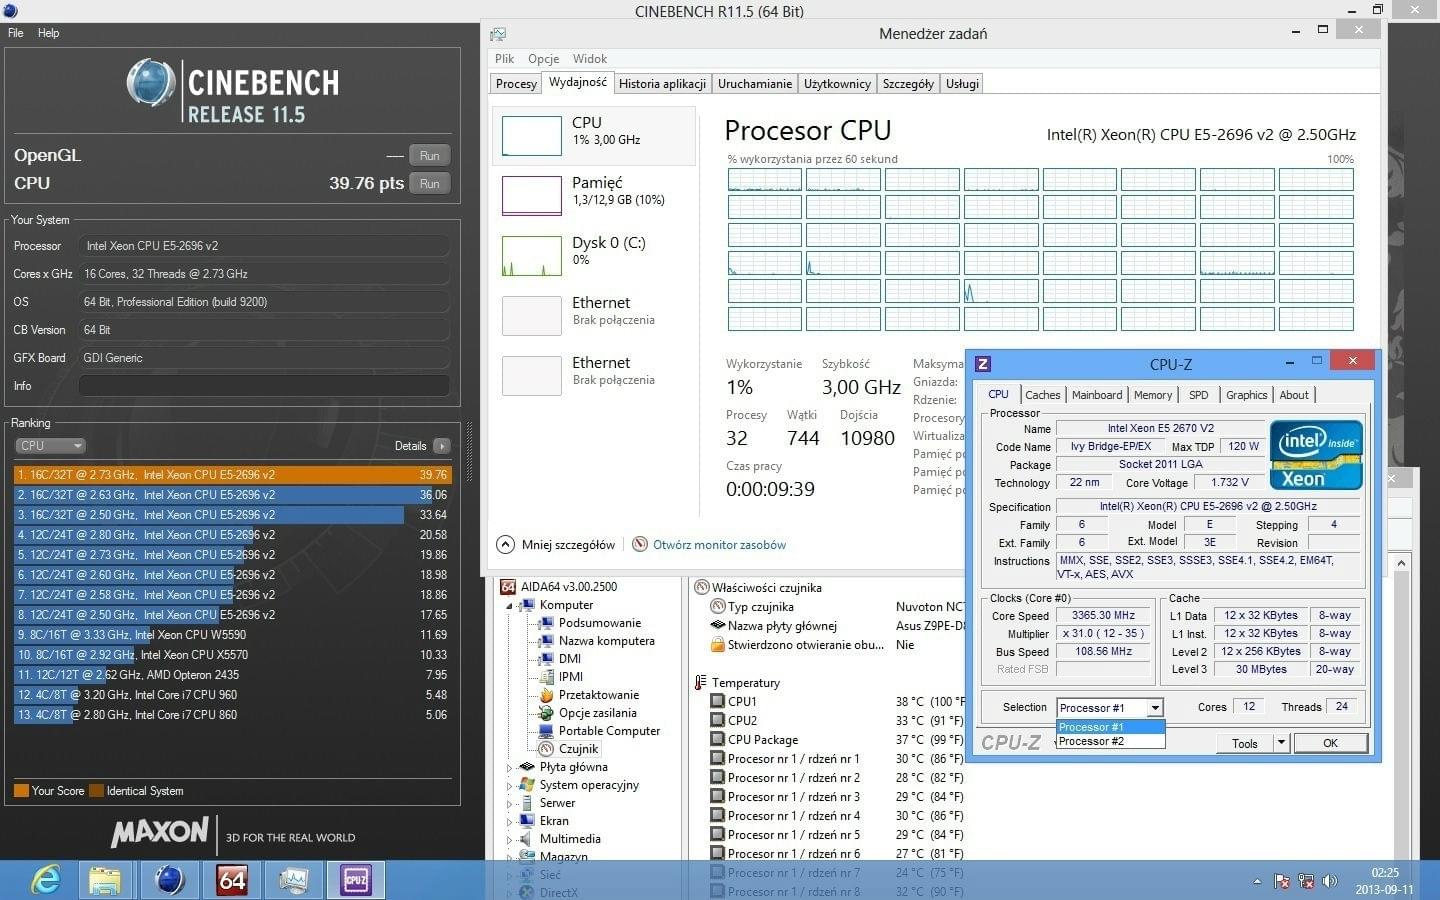Open Widok menu in Task Manager

click(590, 59)
